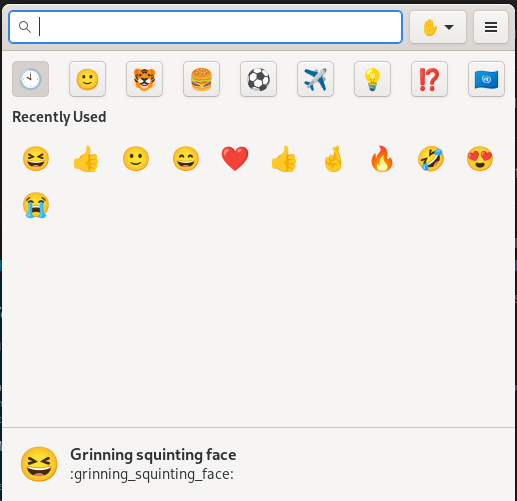This screenshot has width=517, height=501.
Task: Pick the grinning squinting face emoji in Recently Used
Action: click(x=36, y=159)
